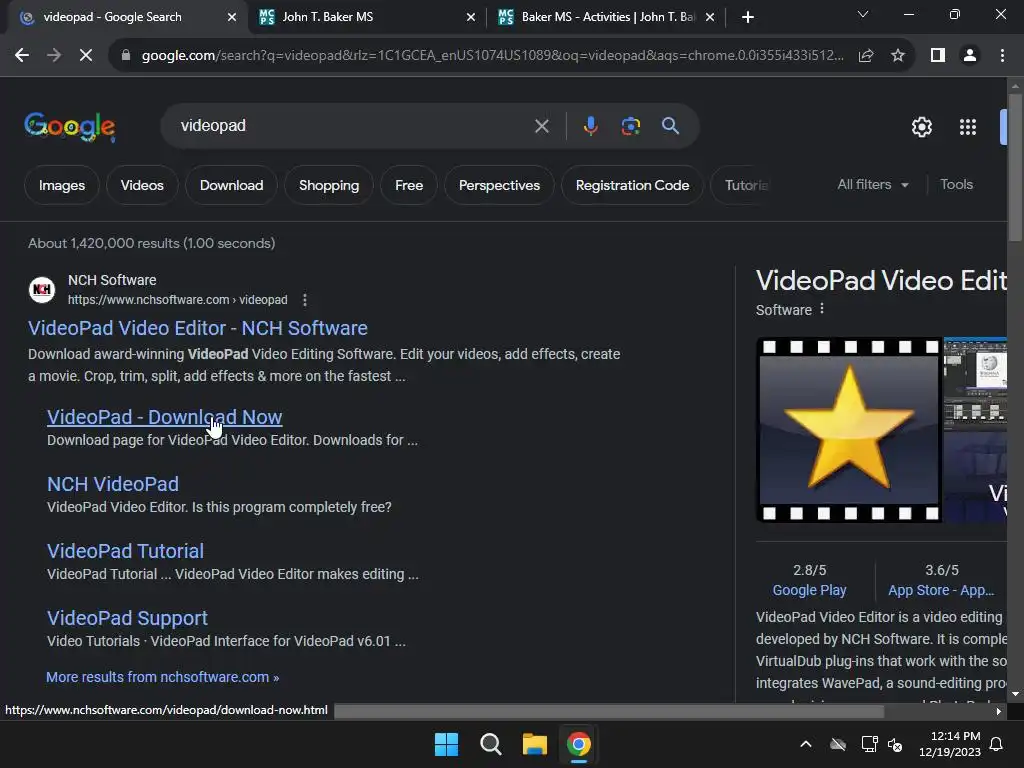Open the Google Play rating link
Viewport: 1024px width, 768px height.
809,590
